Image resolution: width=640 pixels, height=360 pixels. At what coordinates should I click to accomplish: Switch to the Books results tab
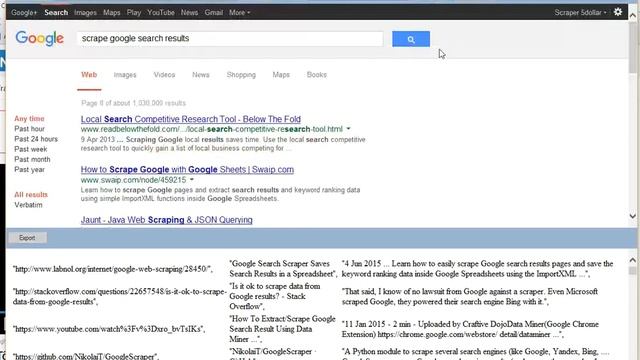click(317, 75)
